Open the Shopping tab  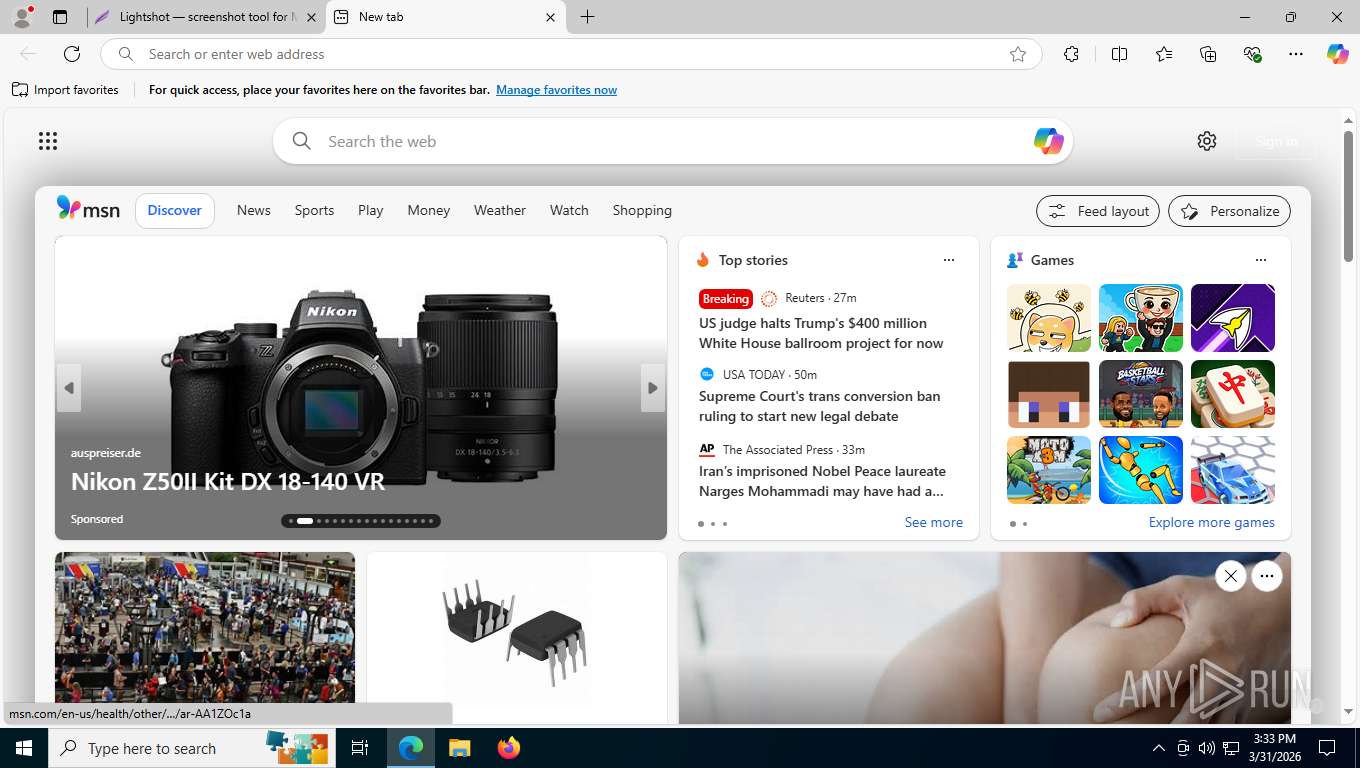[642, 210]
